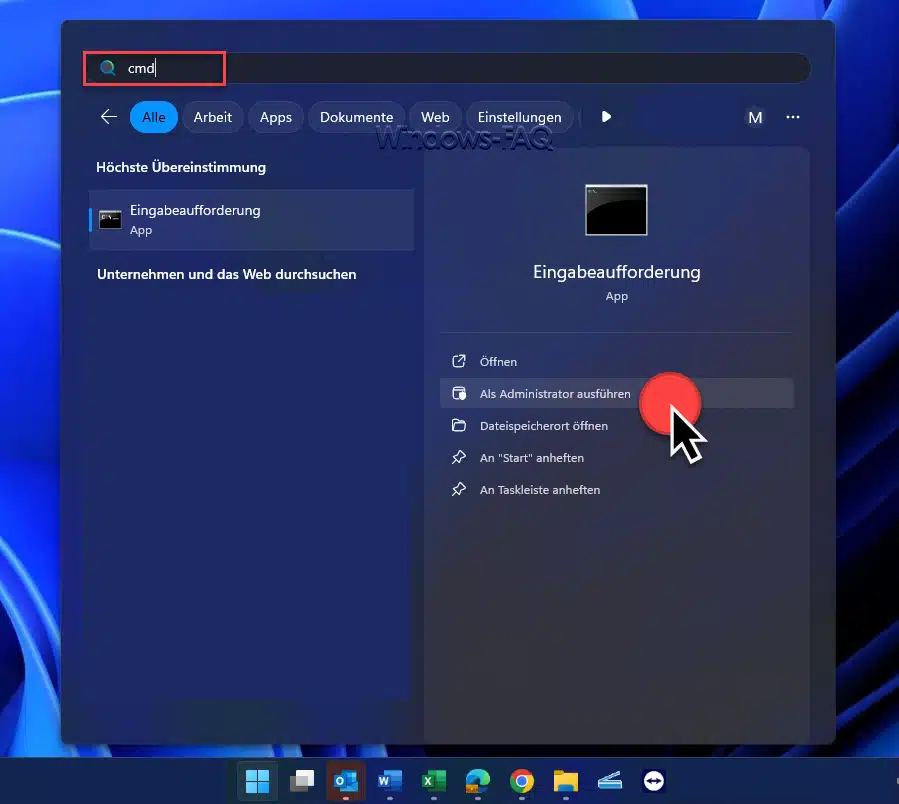Click the pin icon beside An Taskleiste anheften
This screenshot has height=804, width=899.
click(x=459, y=489)
